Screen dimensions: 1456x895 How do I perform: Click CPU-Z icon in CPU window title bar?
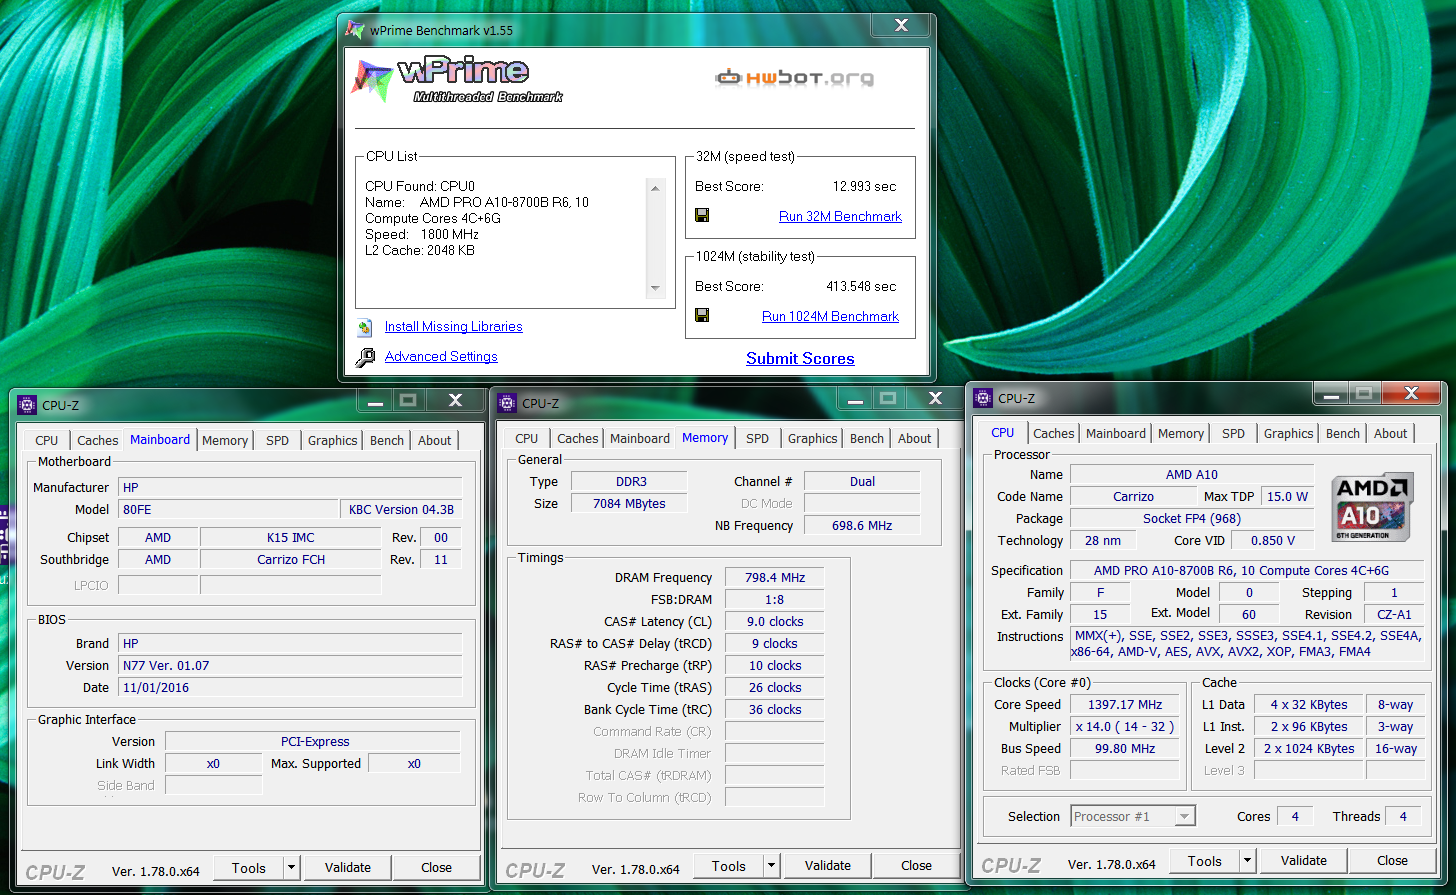click(x=983, y=398)
